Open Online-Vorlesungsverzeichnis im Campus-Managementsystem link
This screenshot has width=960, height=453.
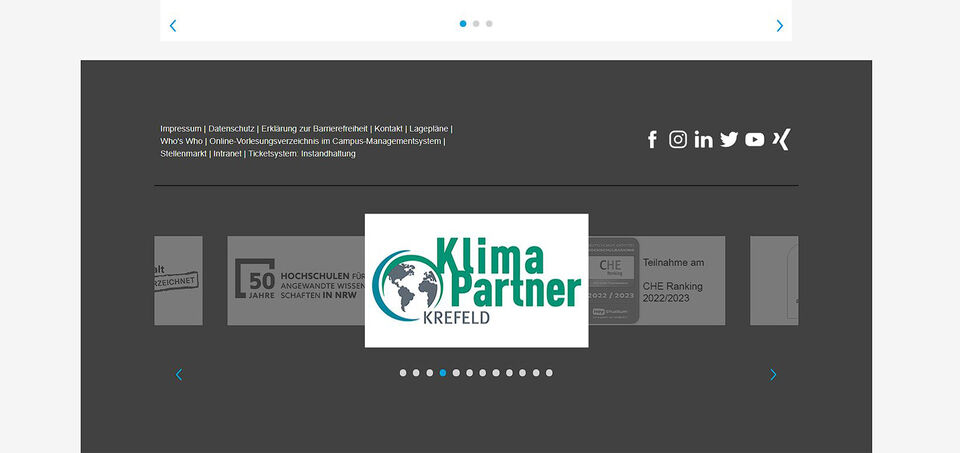(325, 141)
